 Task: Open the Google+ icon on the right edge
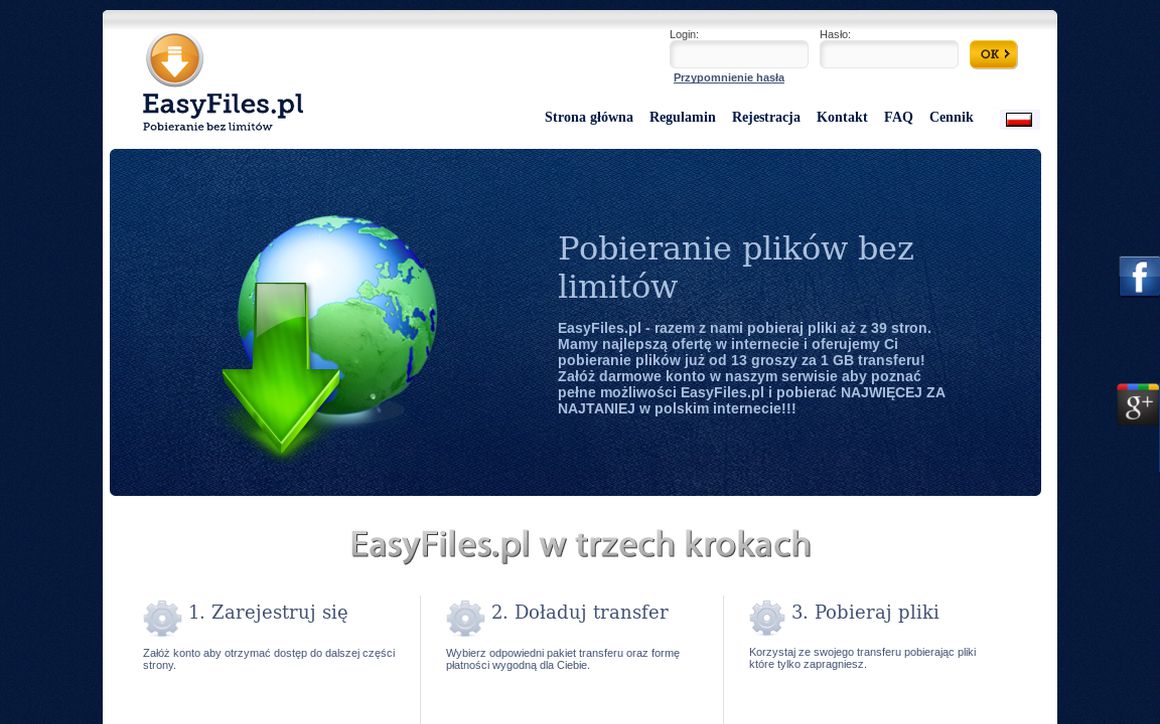[1138, 404]
